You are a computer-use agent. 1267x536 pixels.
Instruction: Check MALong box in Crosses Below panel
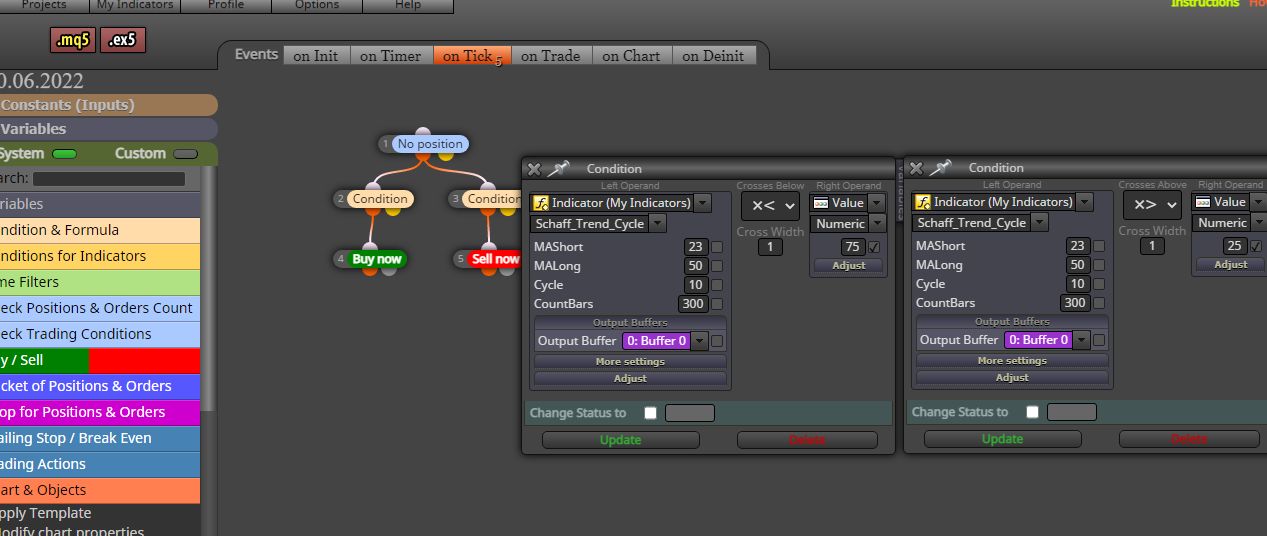tap(716, 266)
